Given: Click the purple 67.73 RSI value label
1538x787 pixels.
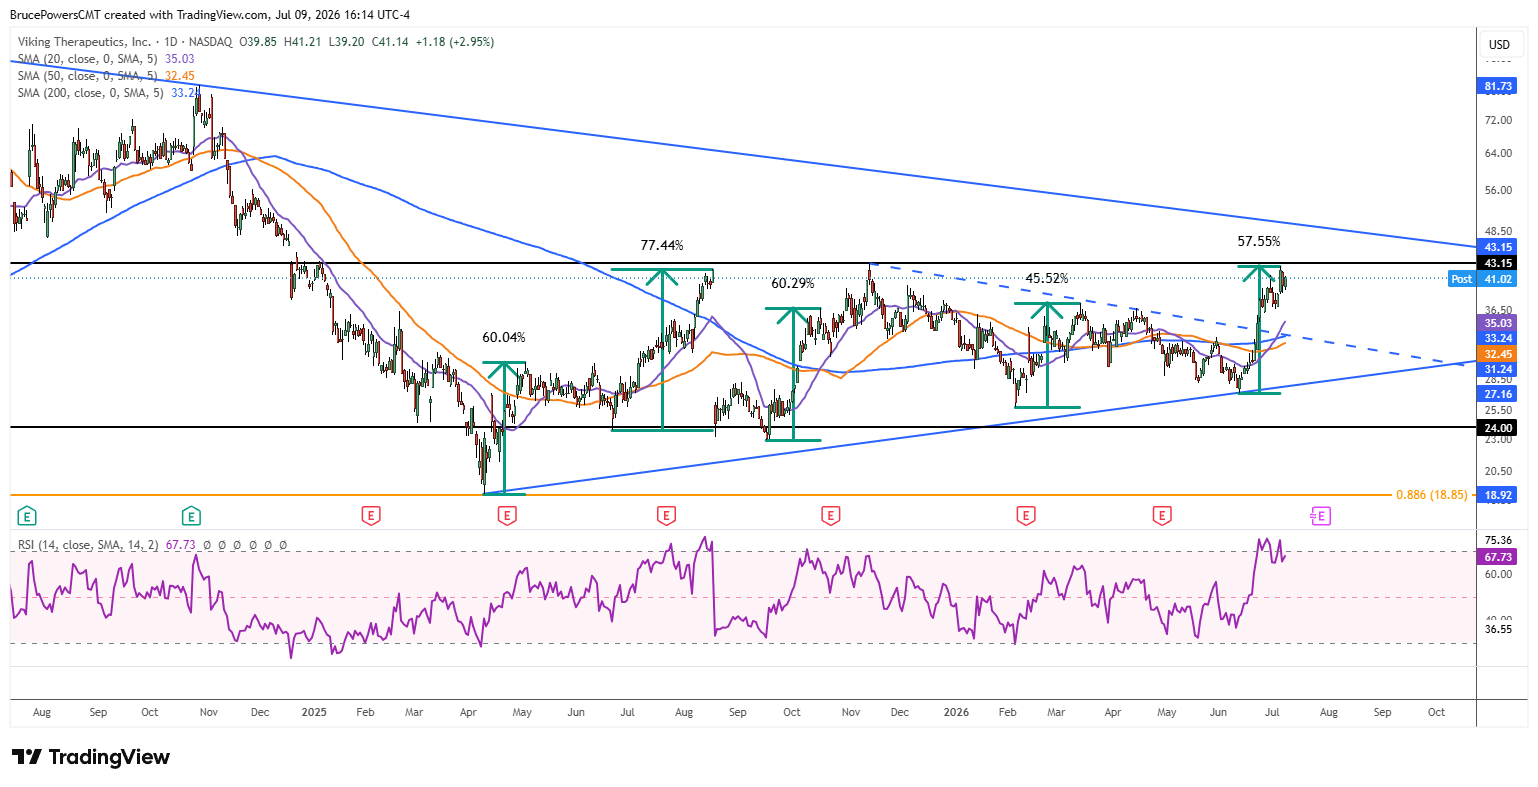Looking at the screenshot, I should click(x=1498, y=557).
